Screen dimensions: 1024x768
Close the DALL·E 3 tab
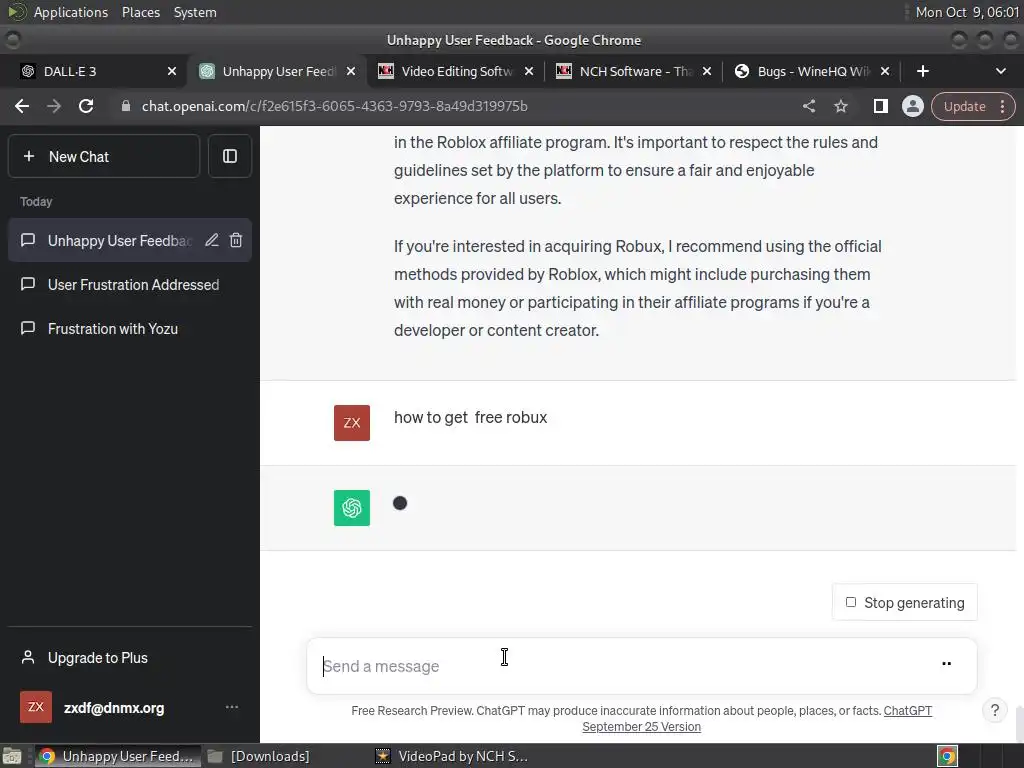[172, 71]
